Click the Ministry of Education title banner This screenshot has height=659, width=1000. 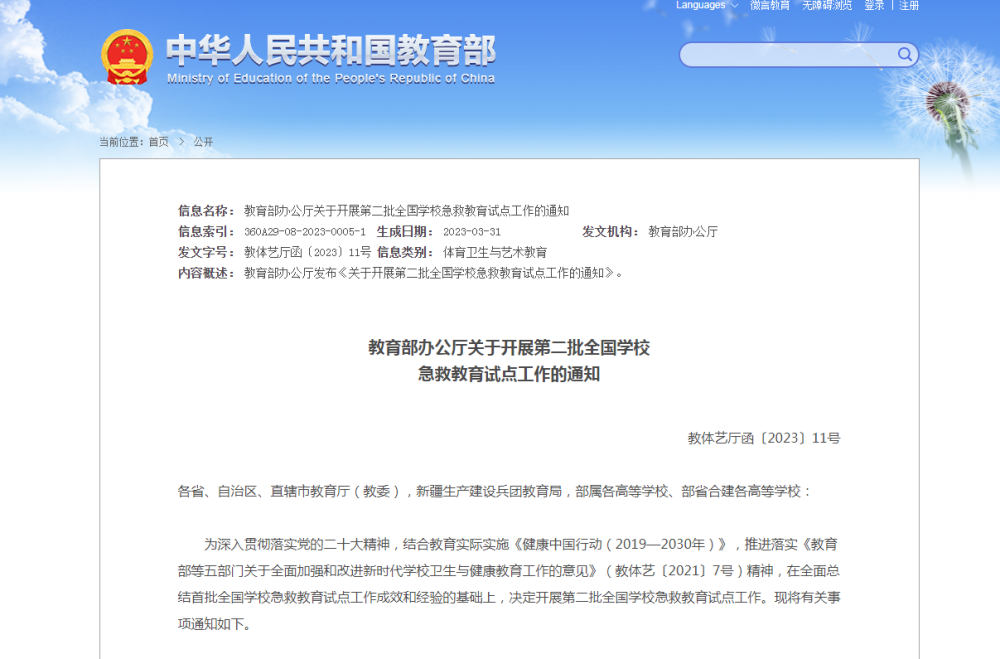[331, 59]
